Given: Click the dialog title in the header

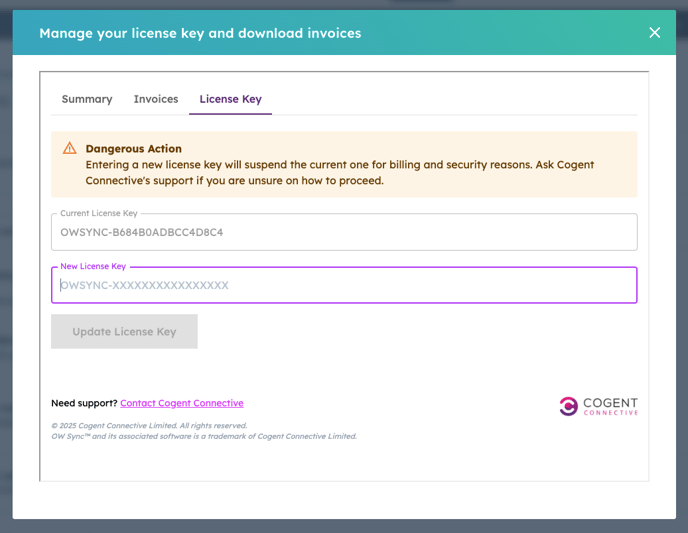Looking at the screenshot, I should tap(200, 33).
